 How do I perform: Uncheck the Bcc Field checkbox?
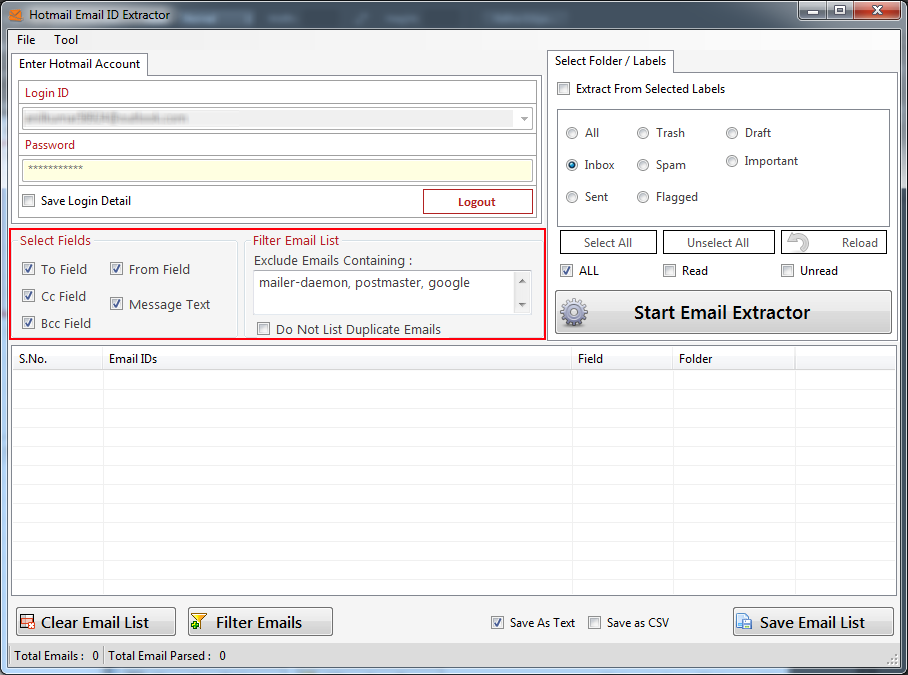(28, 322)
